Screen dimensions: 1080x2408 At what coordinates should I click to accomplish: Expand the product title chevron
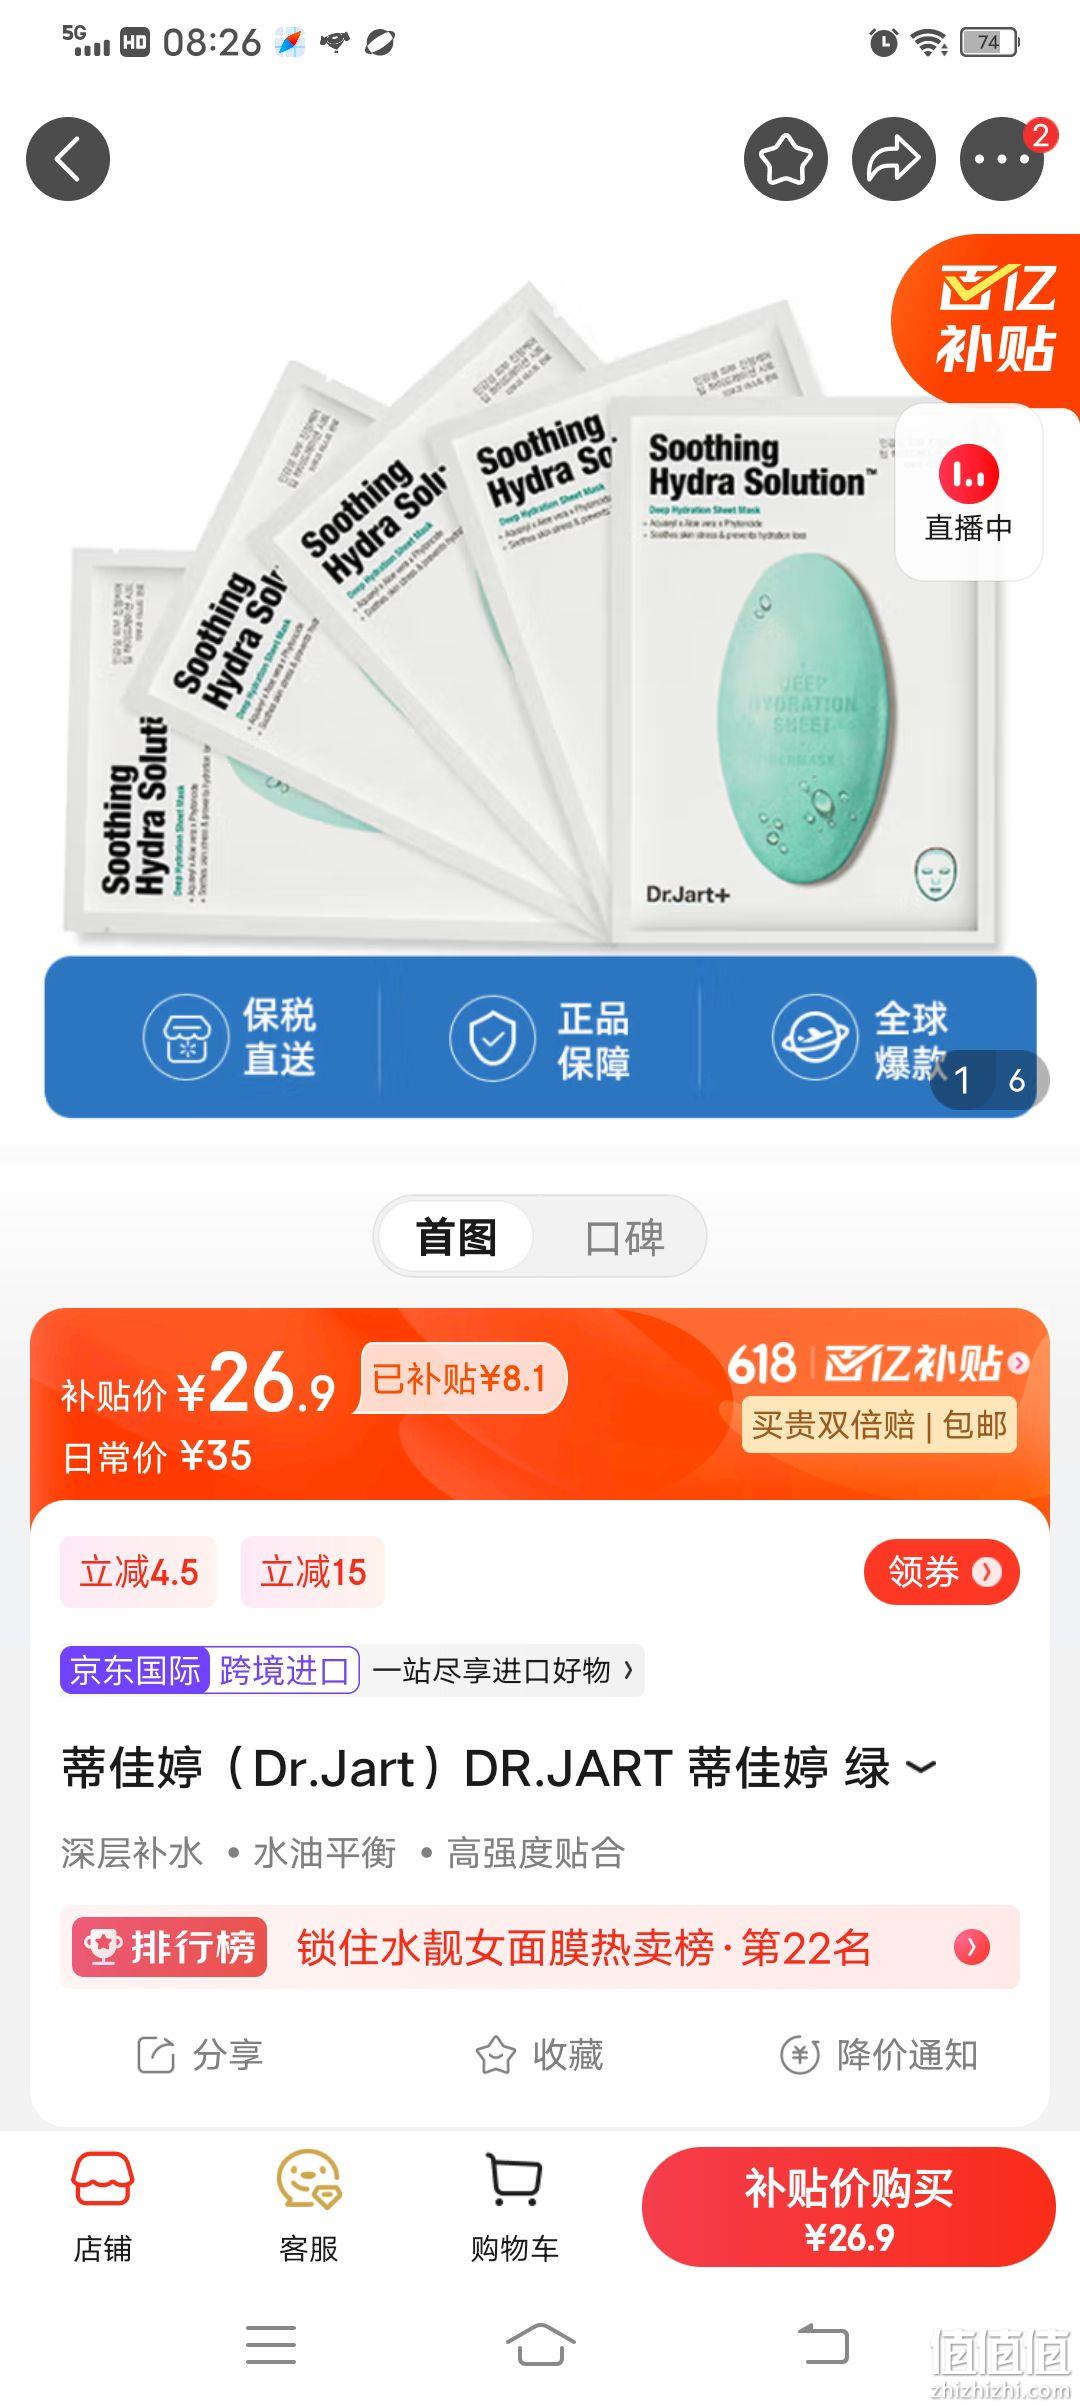tap(921, 1769)
